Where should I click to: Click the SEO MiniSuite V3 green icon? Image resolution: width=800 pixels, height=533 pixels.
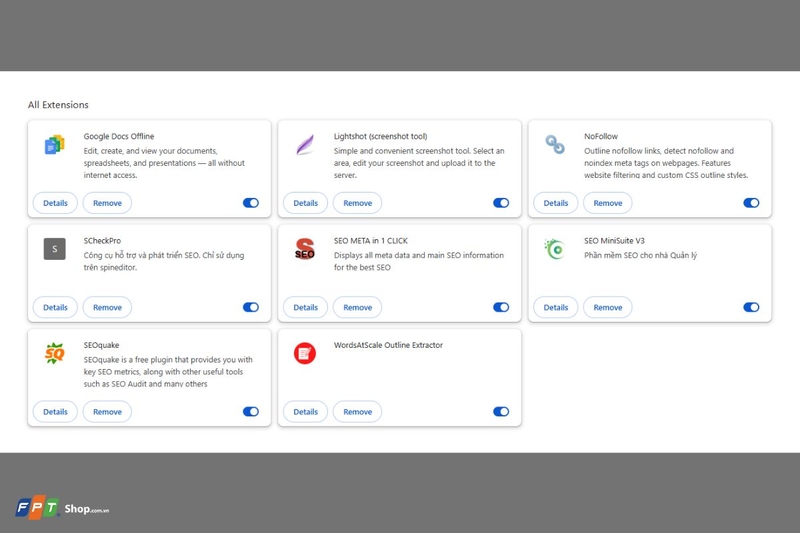555,249
